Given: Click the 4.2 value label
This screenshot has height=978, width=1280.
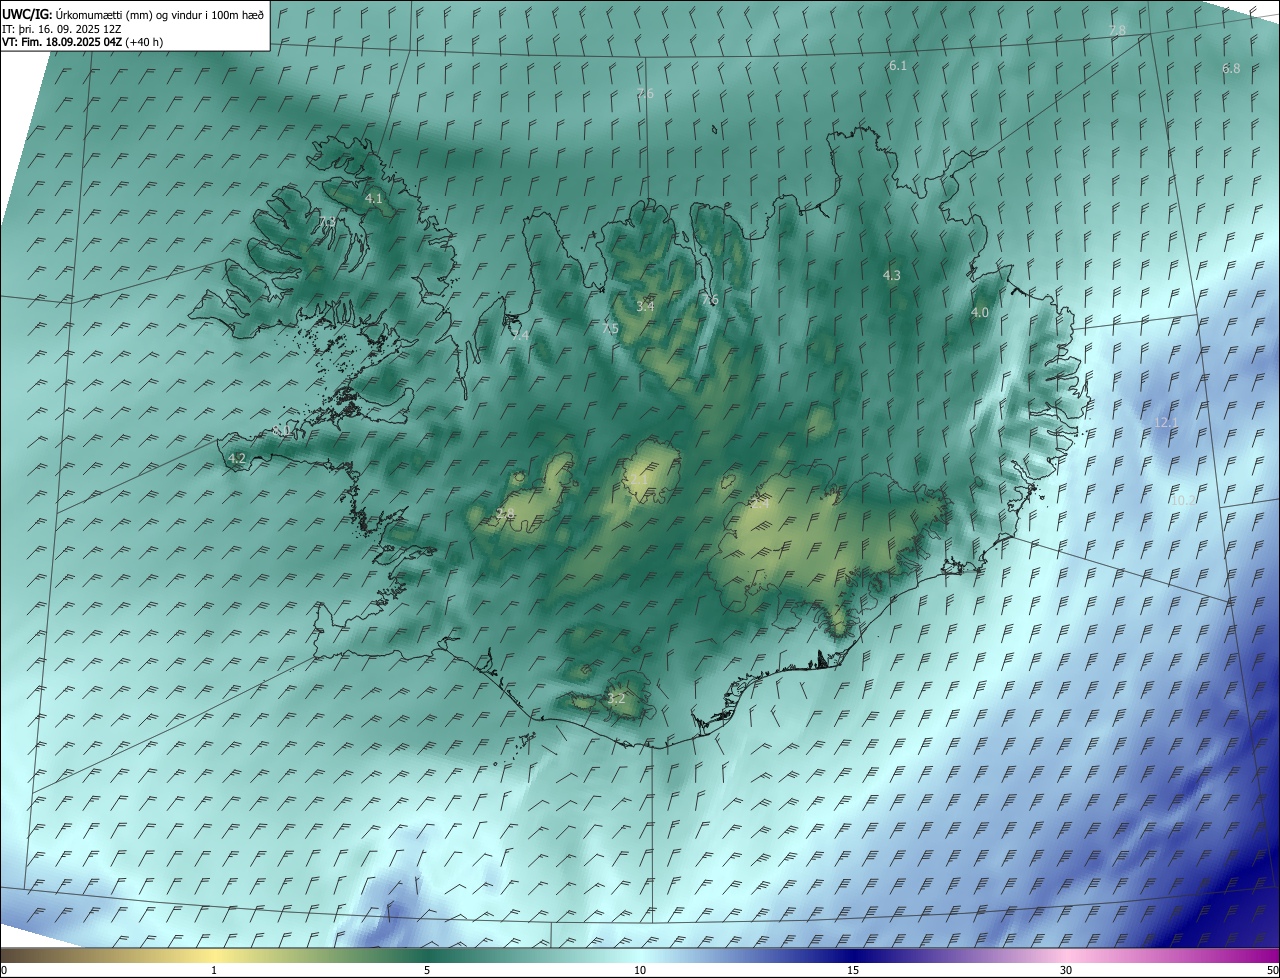Looking at the screenshot, I should point(237,459).
